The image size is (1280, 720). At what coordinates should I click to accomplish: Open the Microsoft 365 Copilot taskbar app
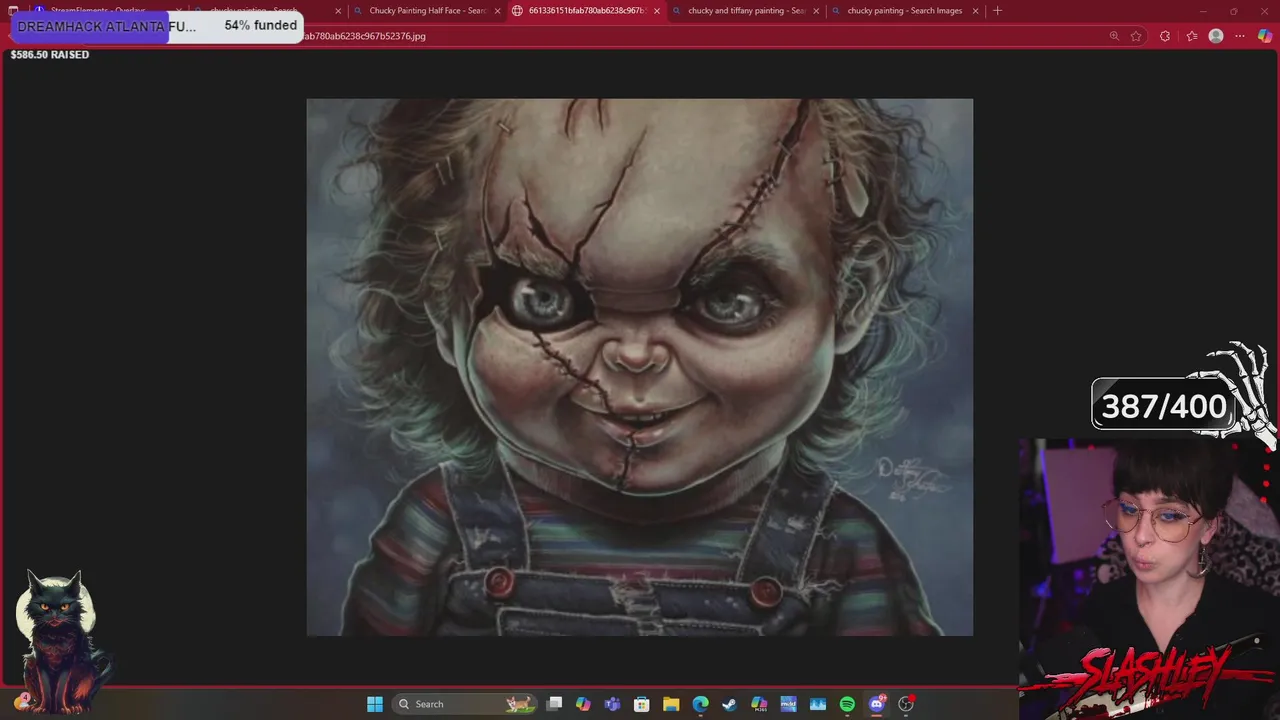[x=759, y=704]
